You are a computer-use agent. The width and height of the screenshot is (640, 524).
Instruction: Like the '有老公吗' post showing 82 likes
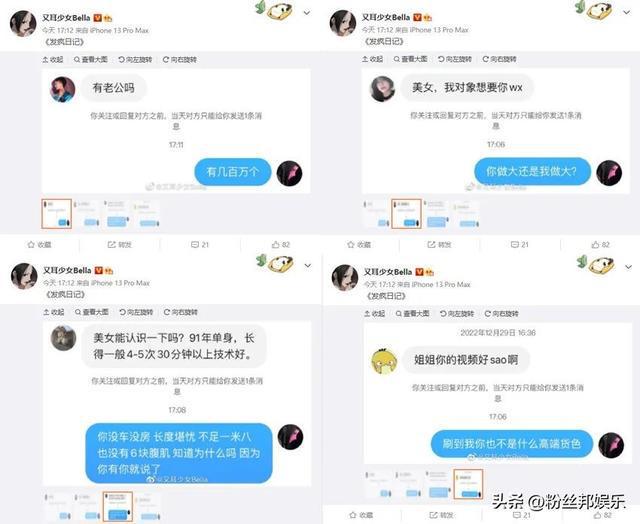[x=281, y=244]
